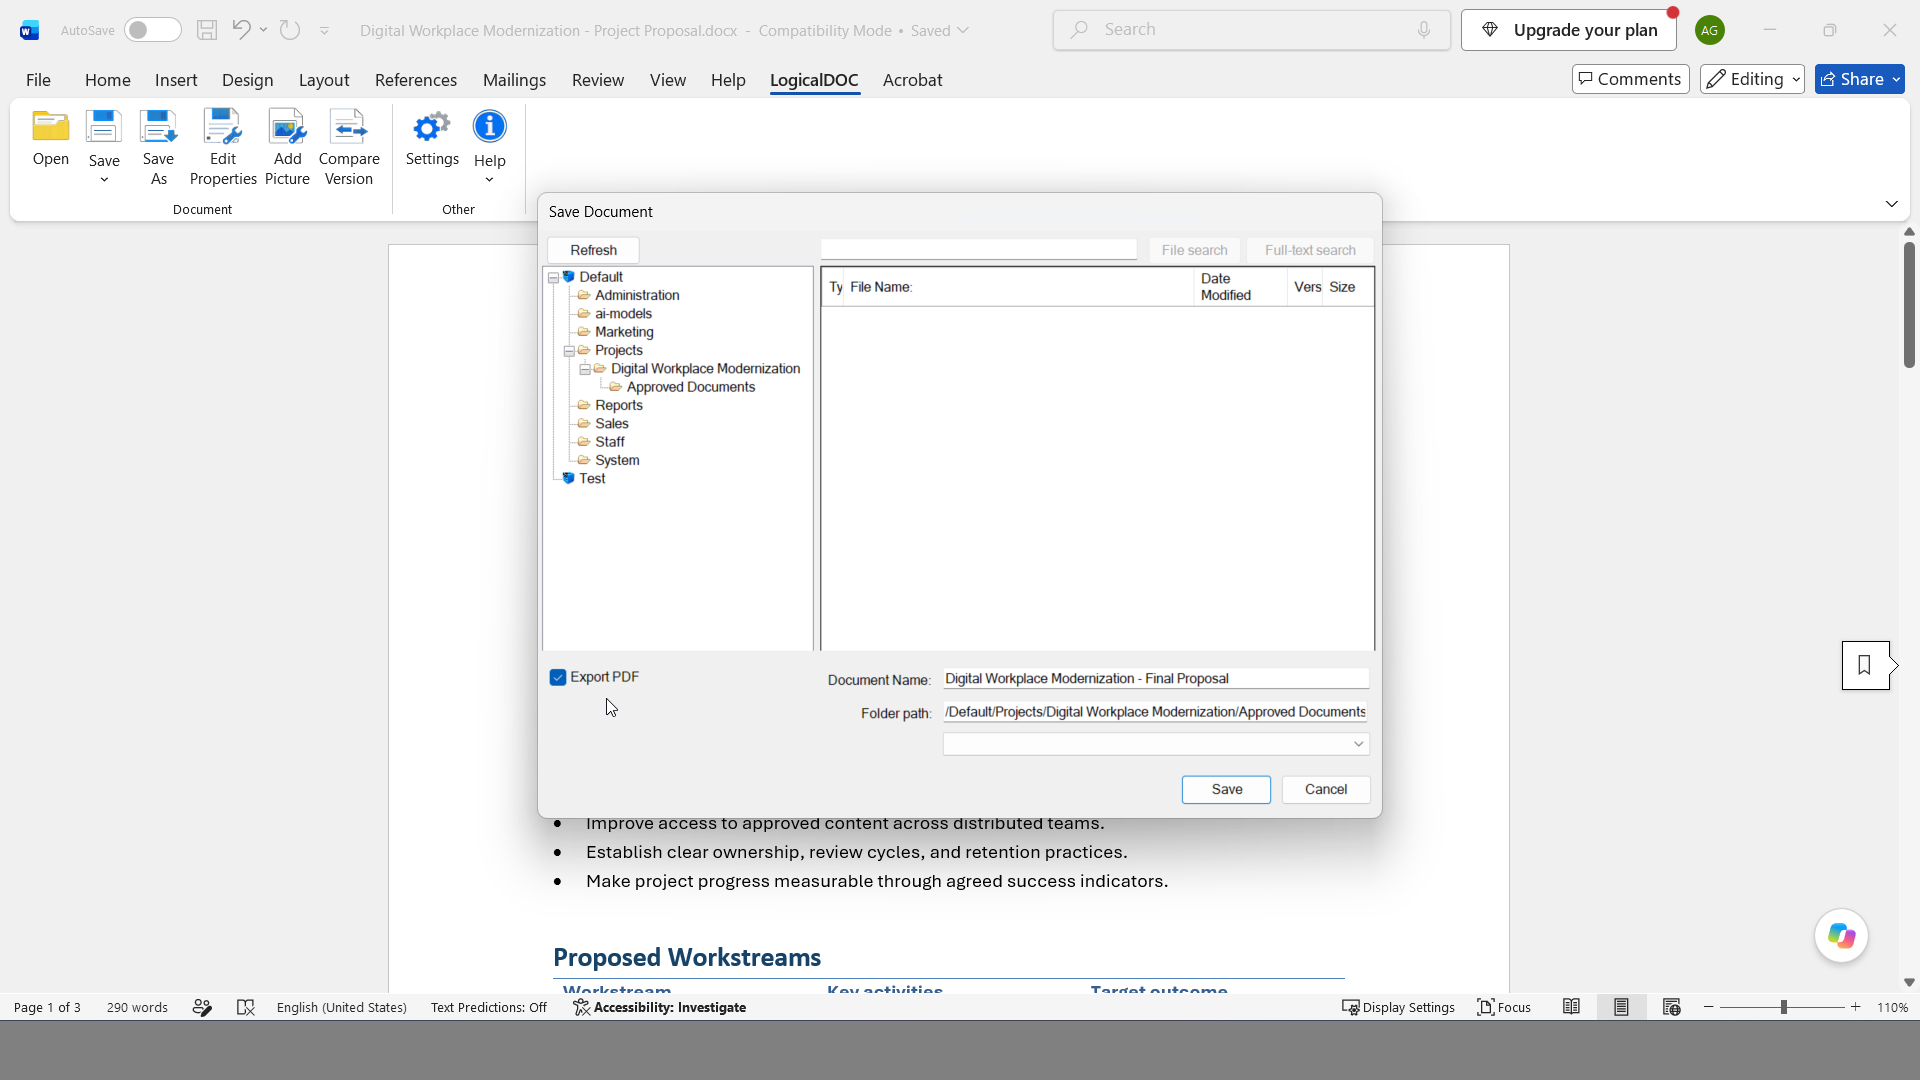Switch to Web Layout view icon

click(1671, 1007)
